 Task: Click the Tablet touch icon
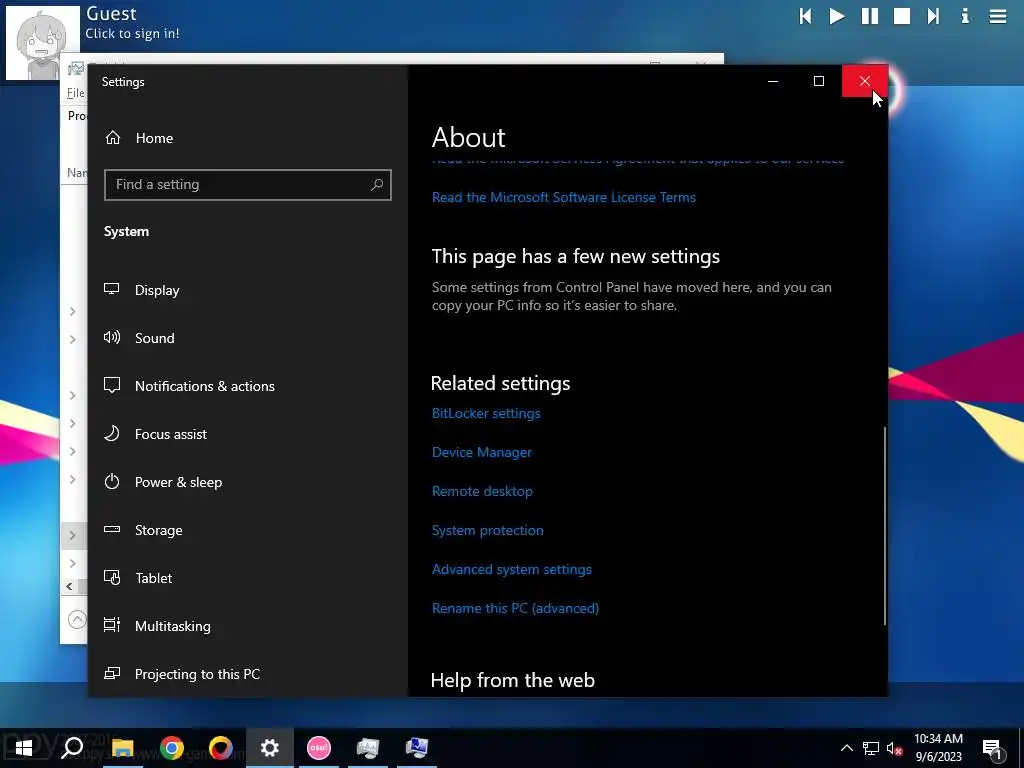pyautogui.click(x=112, y=577)
